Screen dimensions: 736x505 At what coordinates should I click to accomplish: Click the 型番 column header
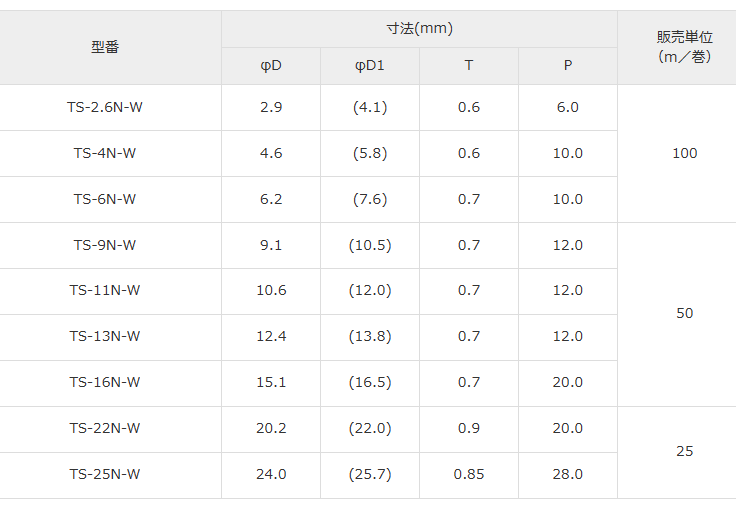click(105, 47)
